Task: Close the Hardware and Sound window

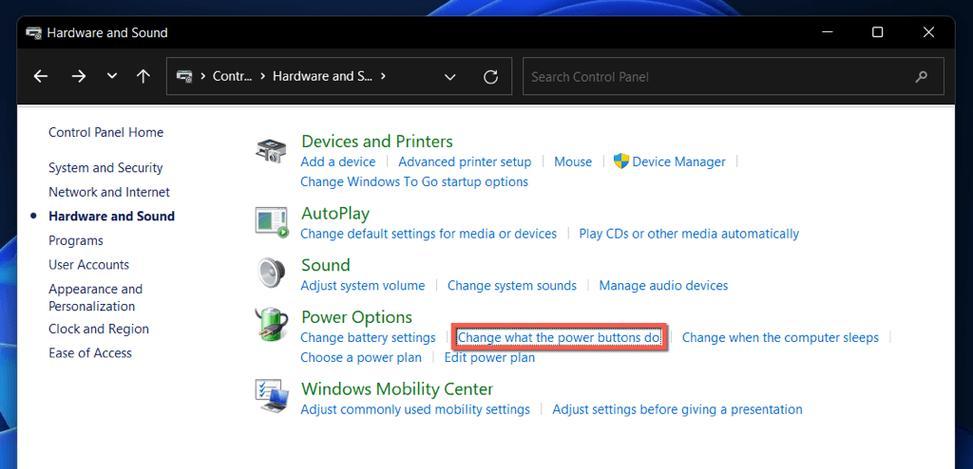Action: 928,32
